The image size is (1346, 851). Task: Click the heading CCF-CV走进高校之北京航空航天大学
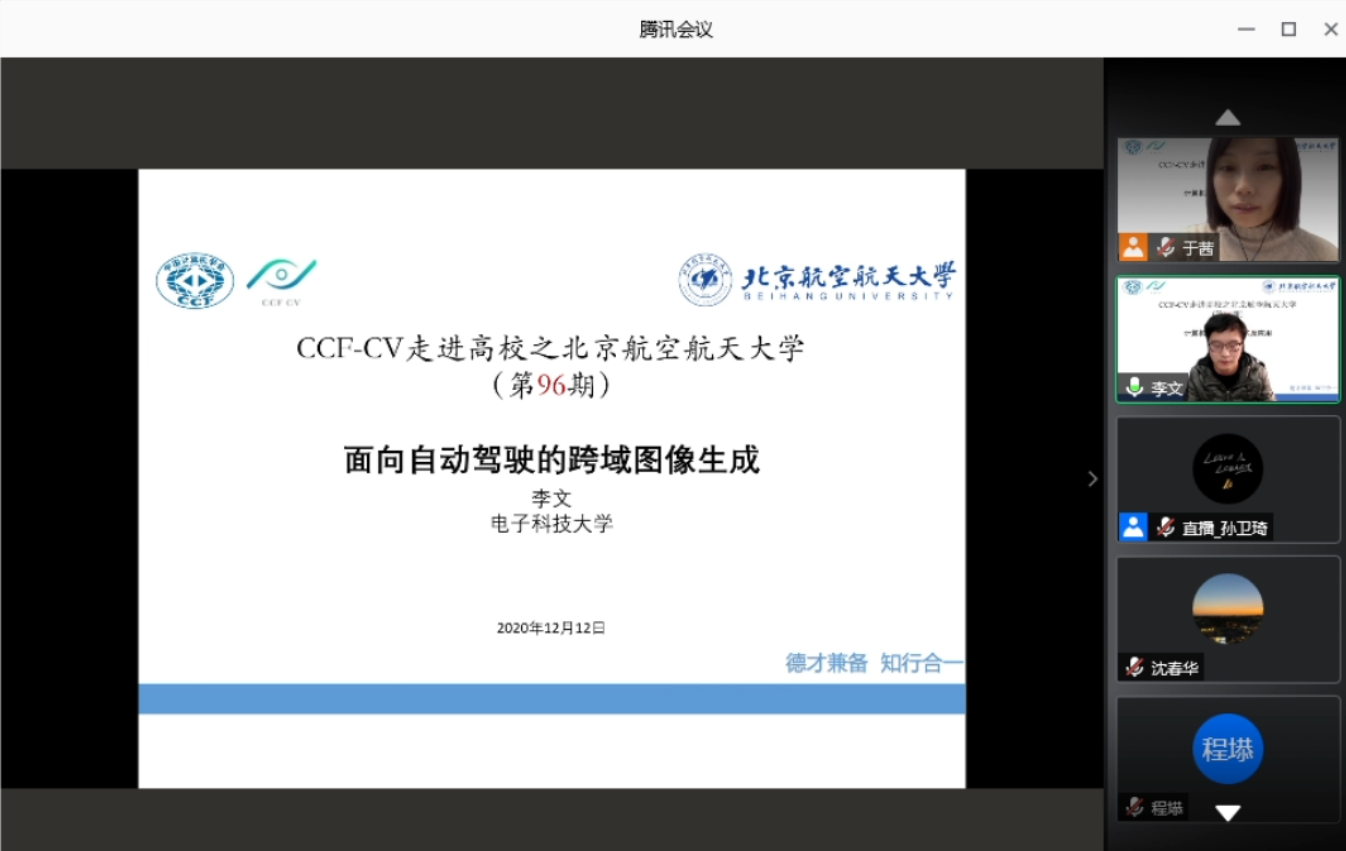click(551, 349)
